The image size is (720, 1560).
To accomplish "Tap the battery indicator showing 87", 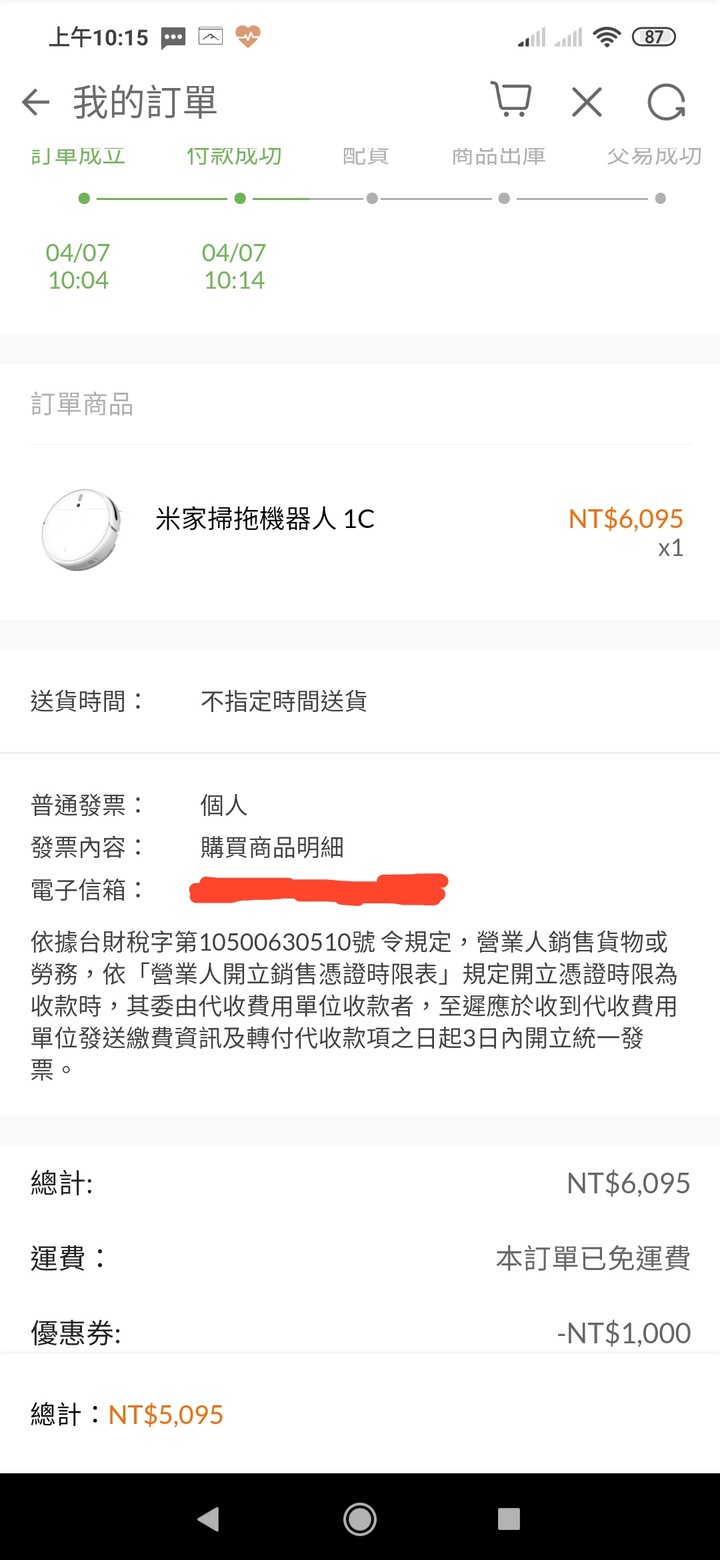I will (x=654, y=37).
